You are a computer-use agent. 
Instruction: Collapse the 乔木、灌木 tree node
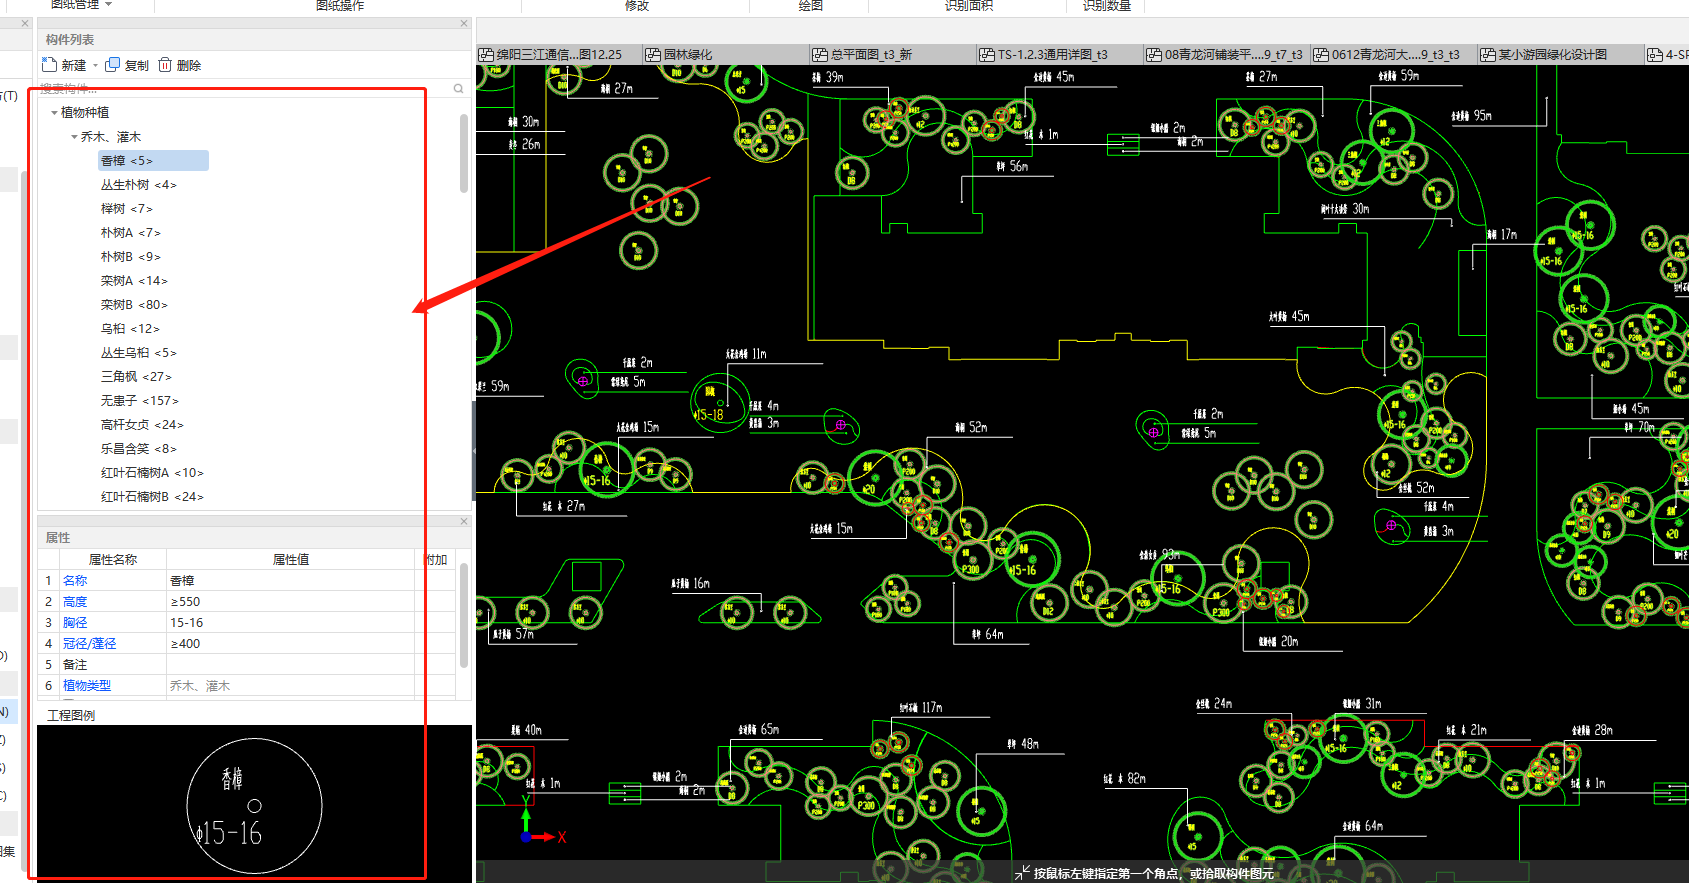74,137
